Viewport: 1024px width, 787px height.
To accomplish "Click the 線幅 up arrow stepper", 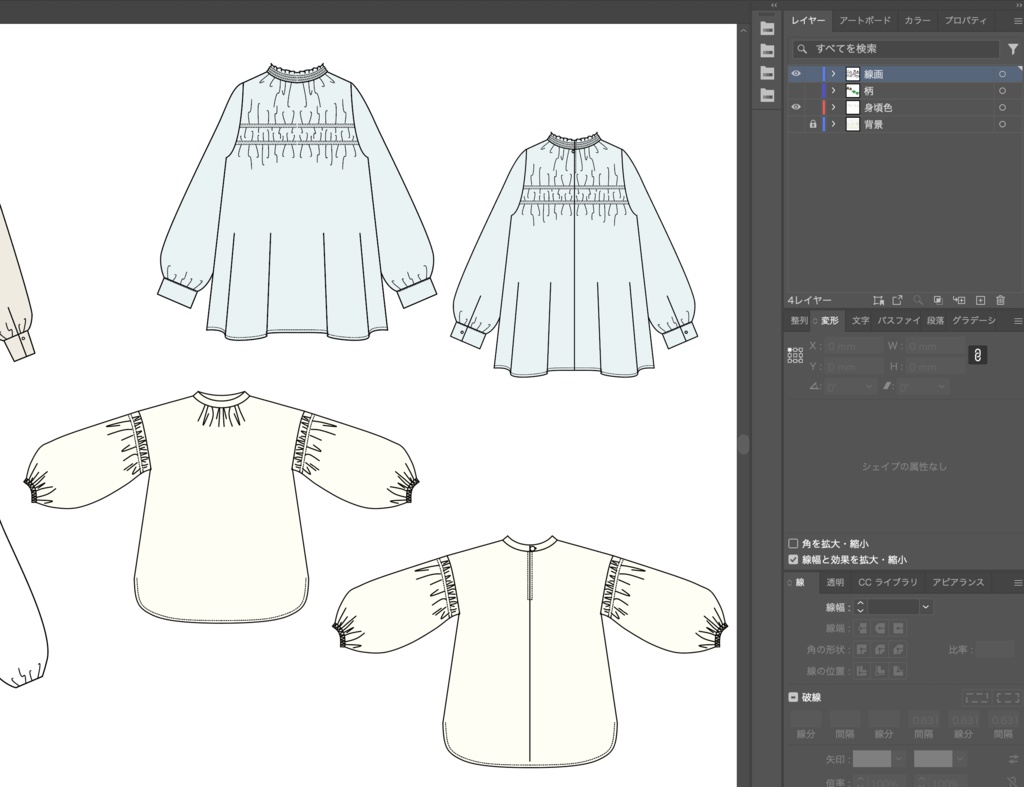I will pyautogui.click(x=861, y=603).
